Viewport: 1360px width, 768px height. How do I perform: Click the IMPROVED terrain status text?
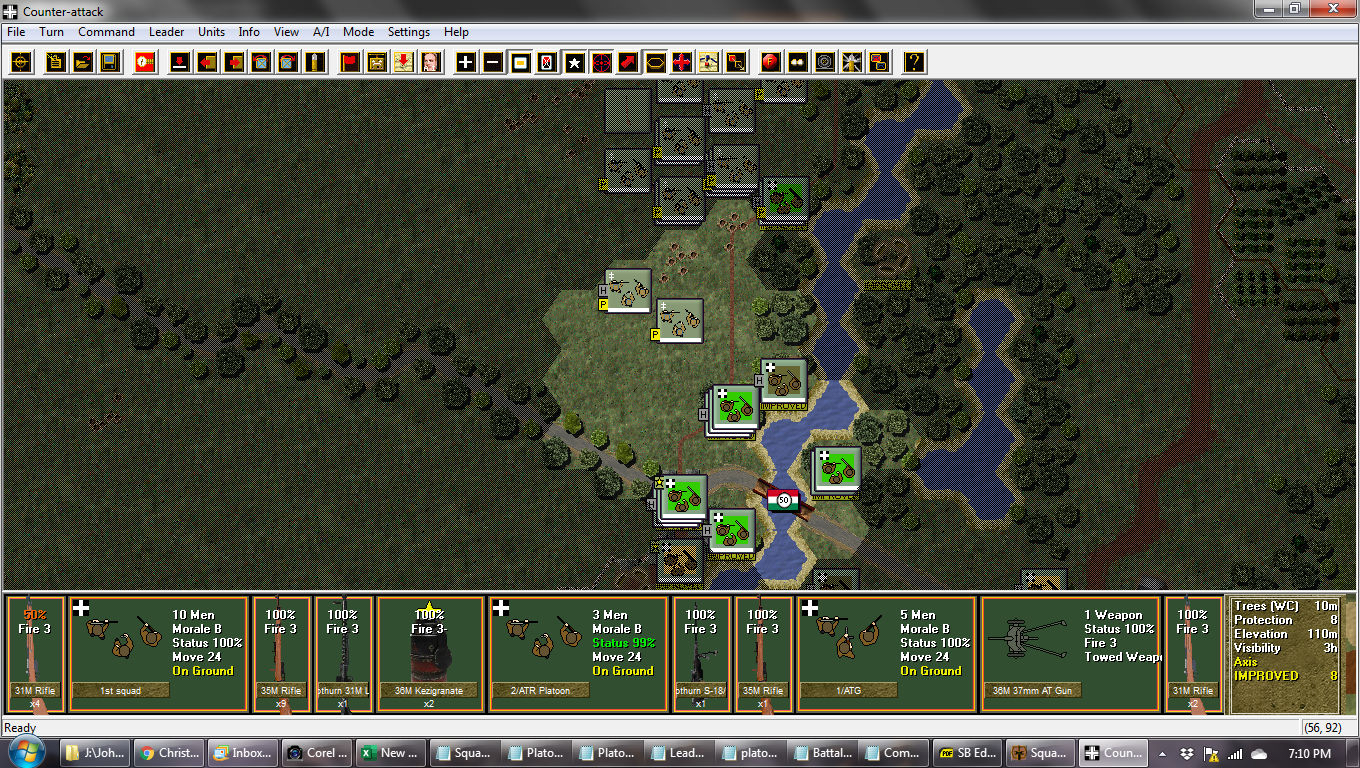pos(1266,676)
